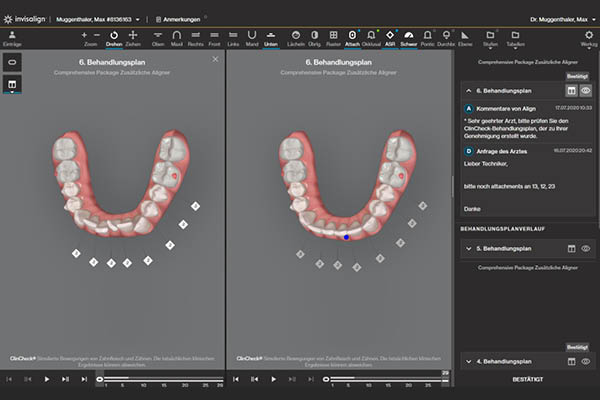Click the BESTÄTIGT button at bottom

527,379
